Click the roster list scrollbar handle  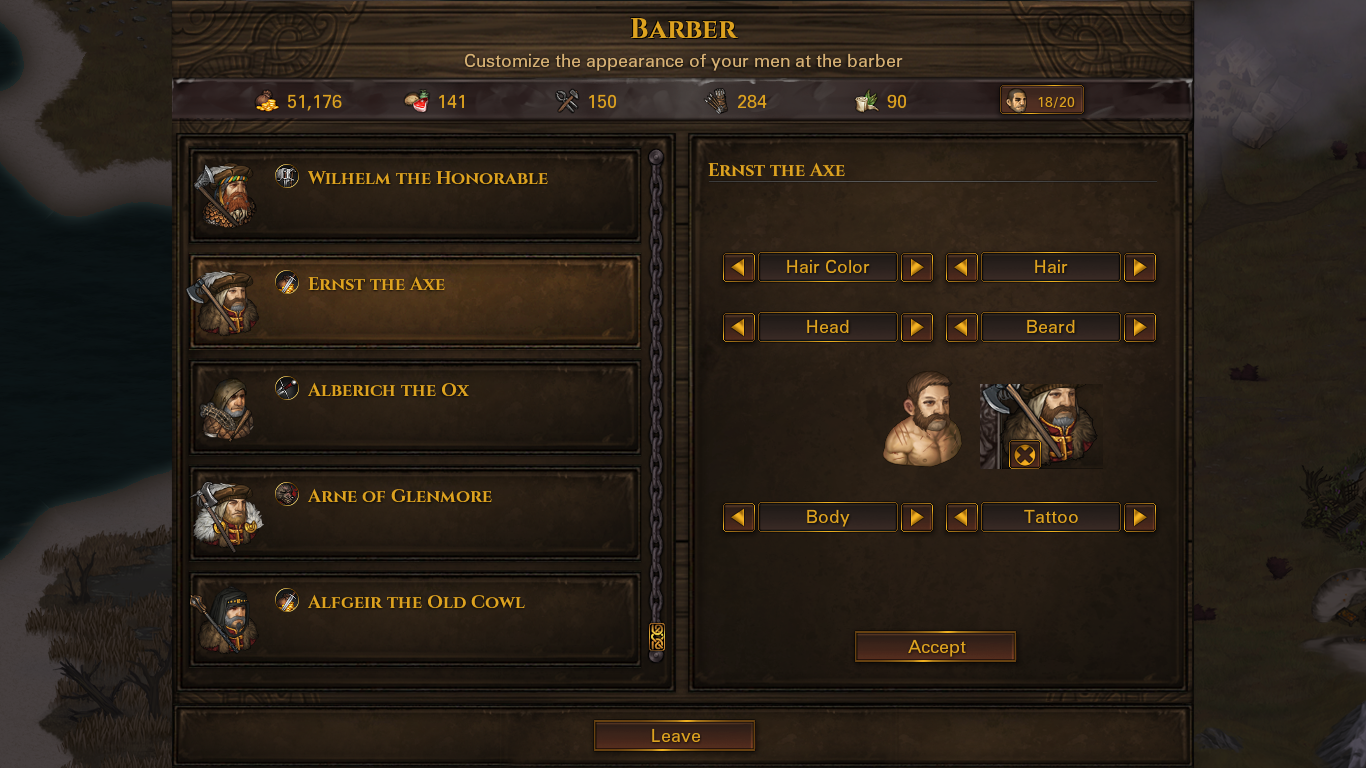[x=657, y=636]
